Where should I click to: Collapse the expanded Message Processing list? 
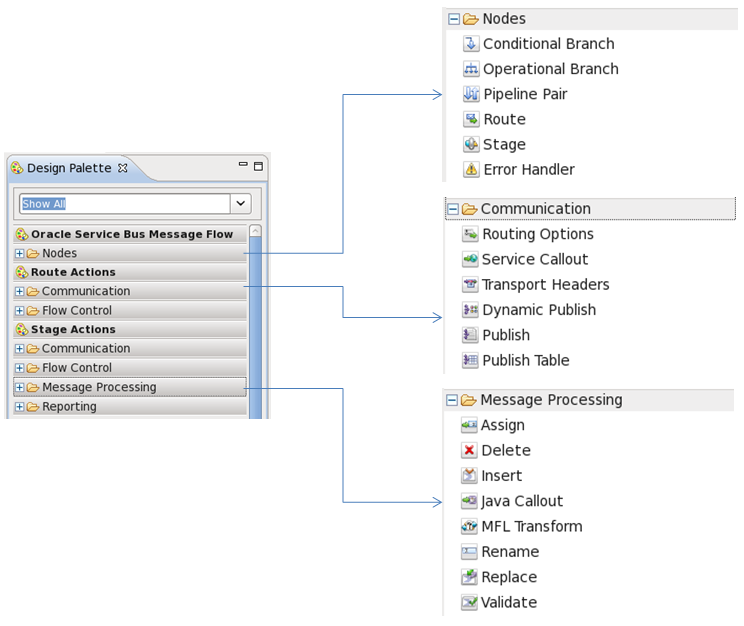click(452, 401)
